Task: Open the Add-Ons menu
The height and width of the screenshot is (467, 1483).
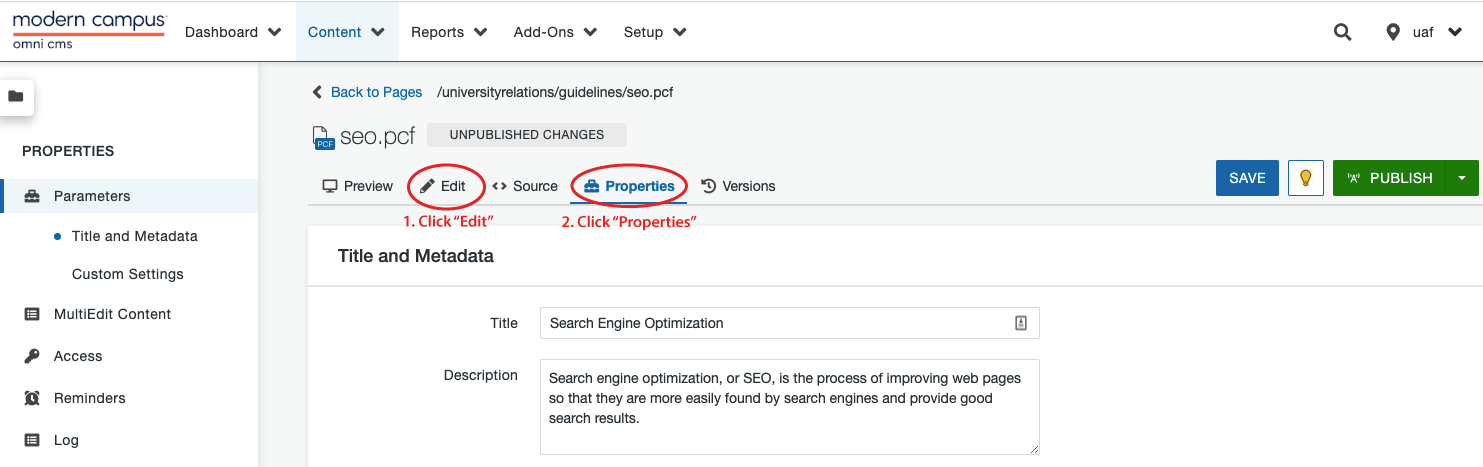Action: click(x=555, y=32)
